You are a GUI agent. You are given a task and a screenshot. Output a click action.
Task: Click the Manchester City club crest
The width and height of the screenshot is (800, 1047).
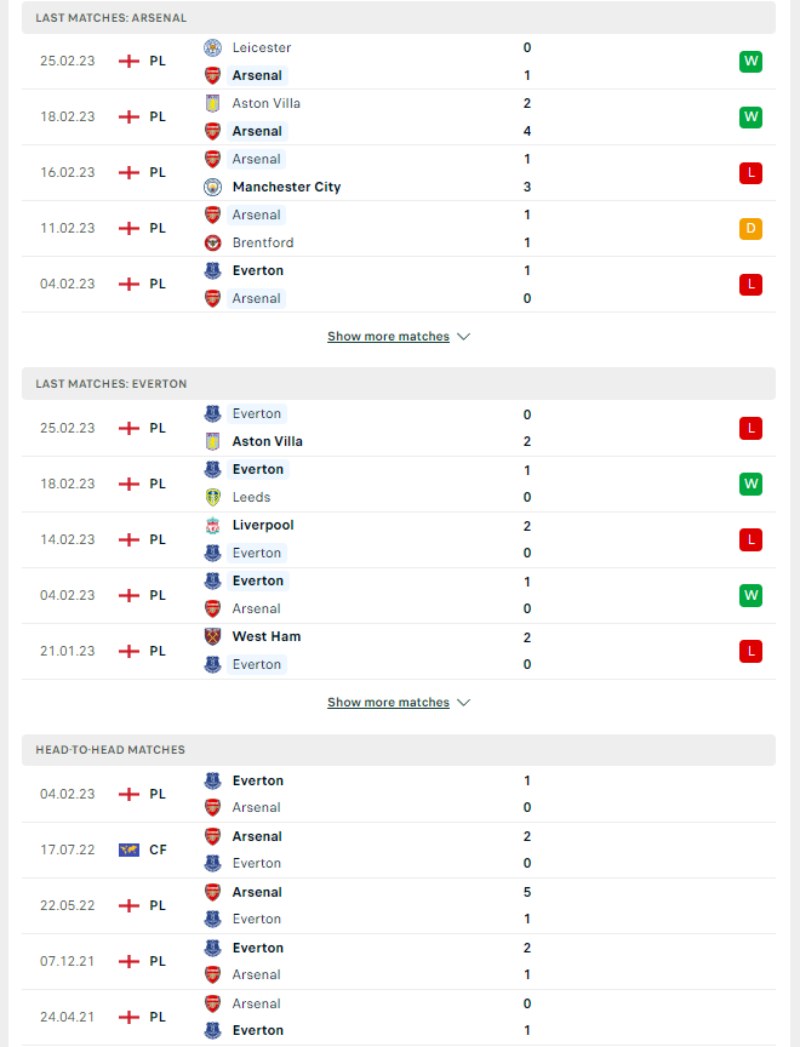[x=212, y=187]
